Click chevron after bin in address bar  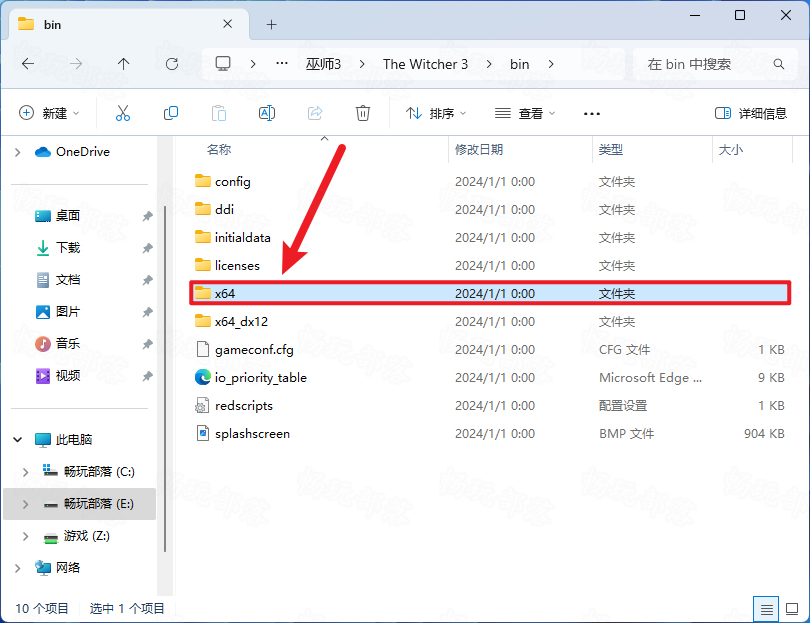(551, 64)
